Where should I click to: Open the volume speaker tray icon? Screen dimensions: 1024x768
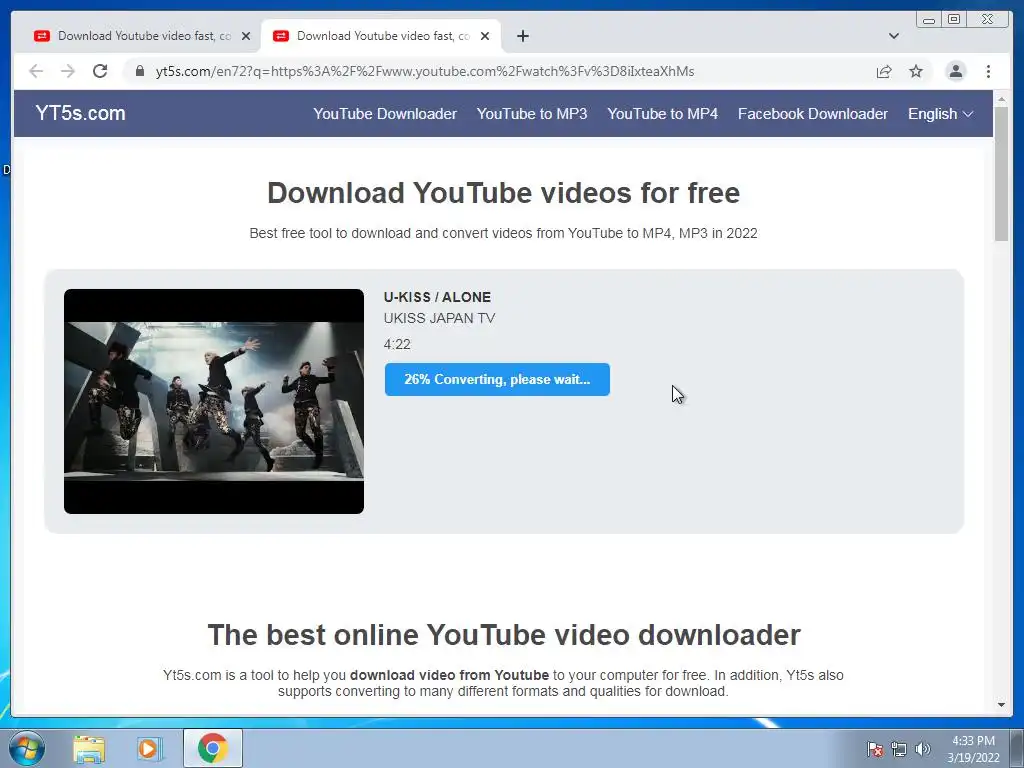pyautogui.click(x=922, y=749)
